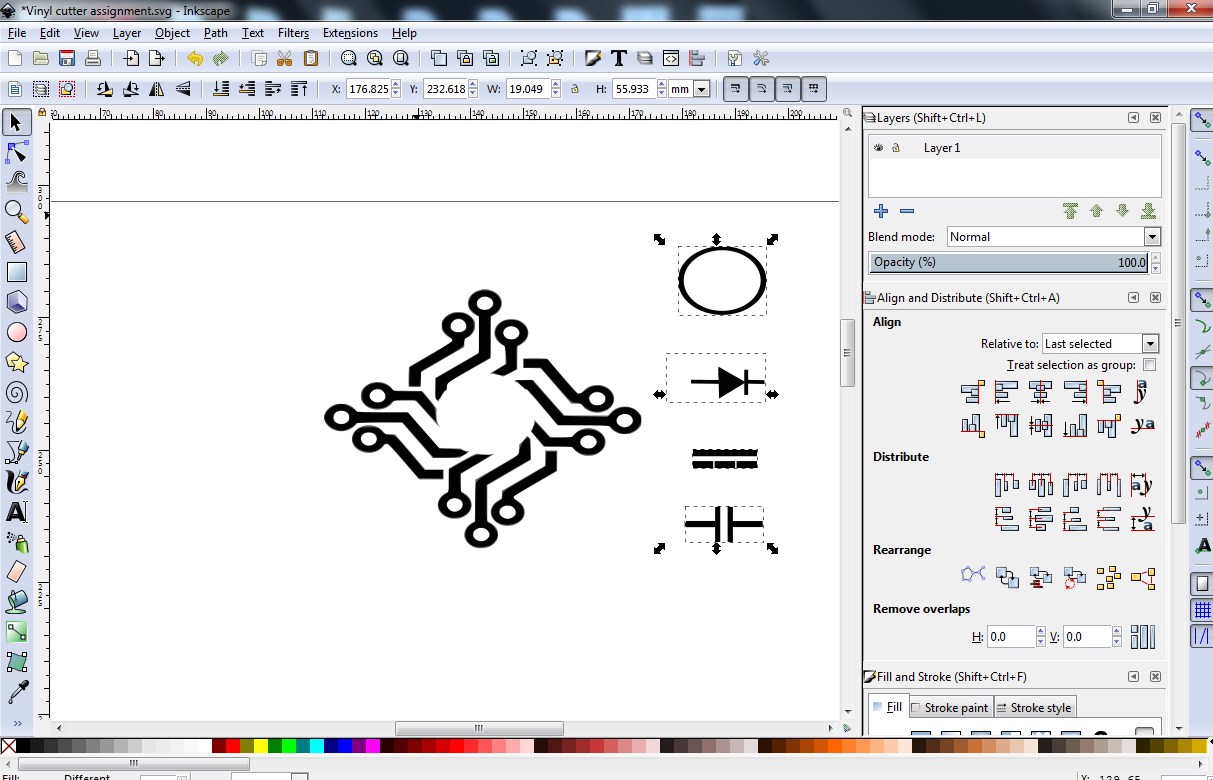
Task: Pick red swatch in palette
Action: tap(232, 746)
